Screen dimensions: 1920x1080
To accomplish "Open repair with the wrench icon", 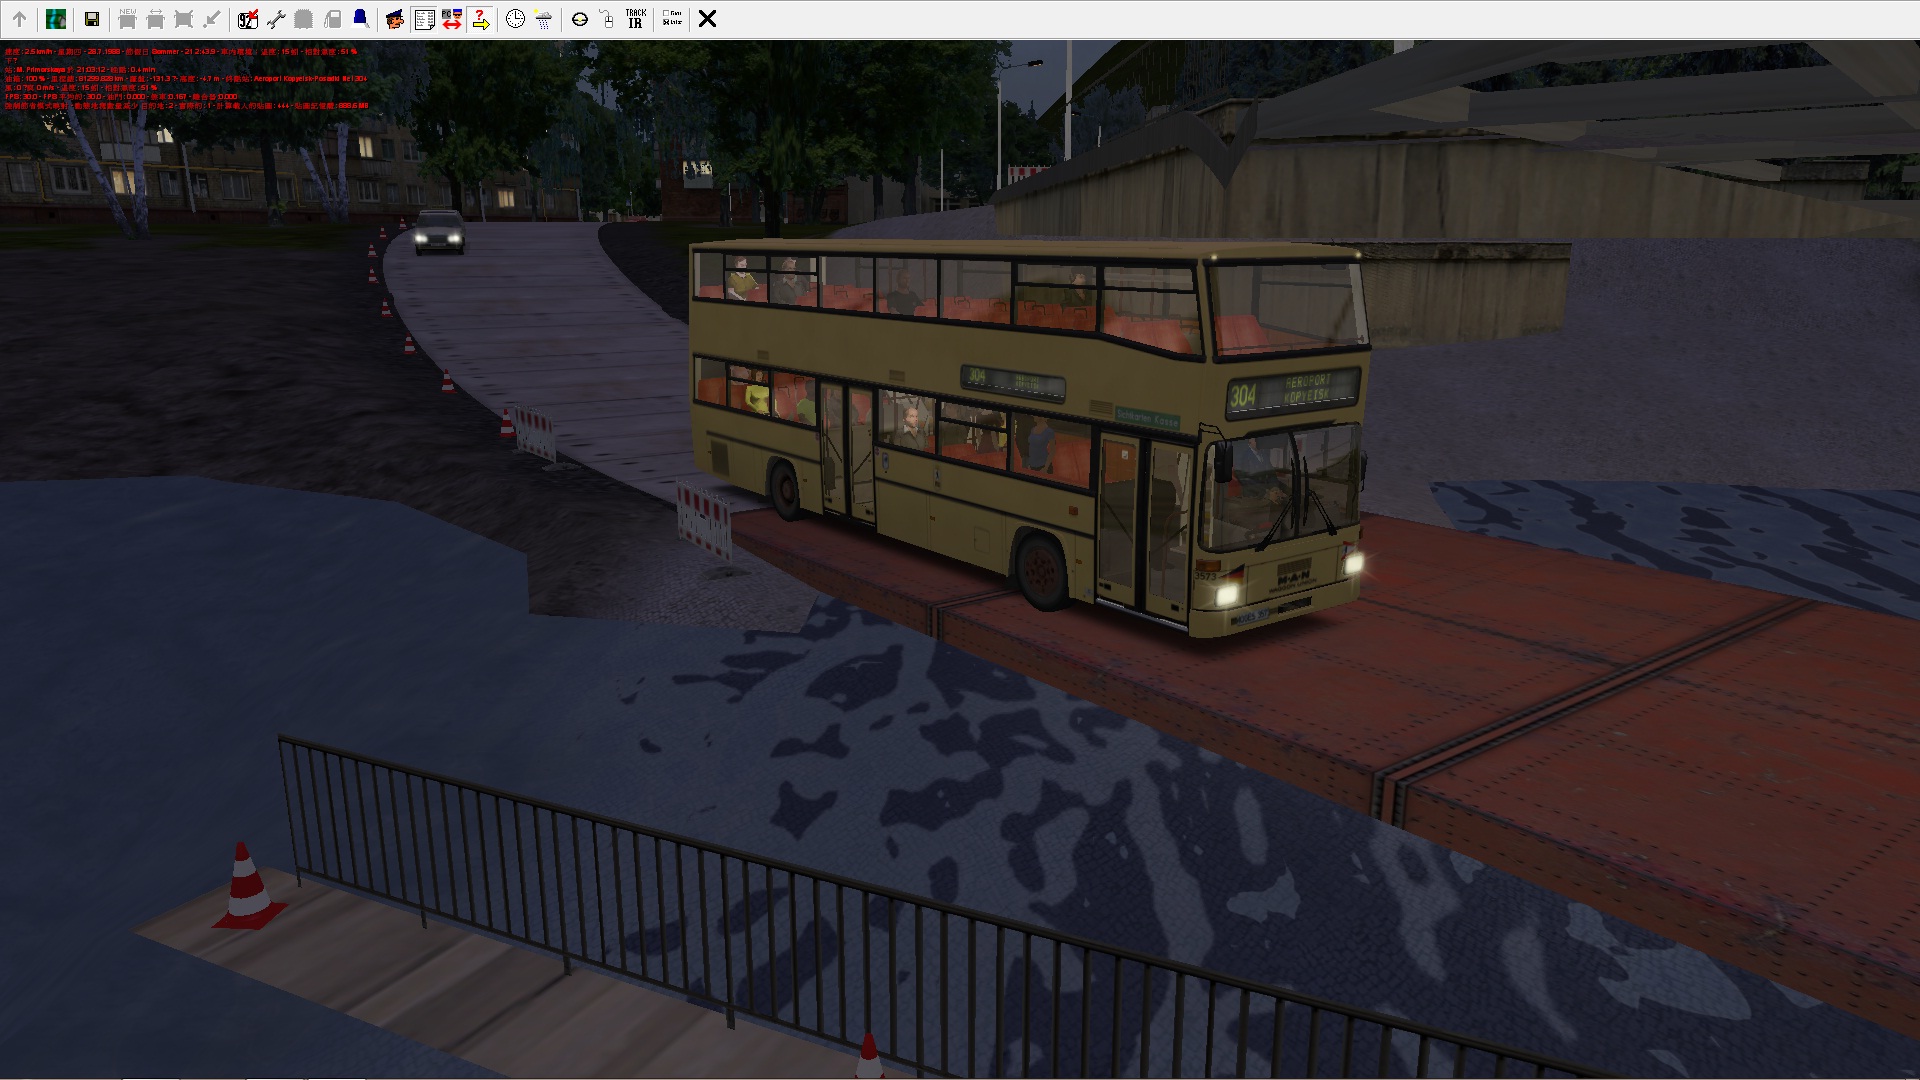I will [x=276, y=19].
